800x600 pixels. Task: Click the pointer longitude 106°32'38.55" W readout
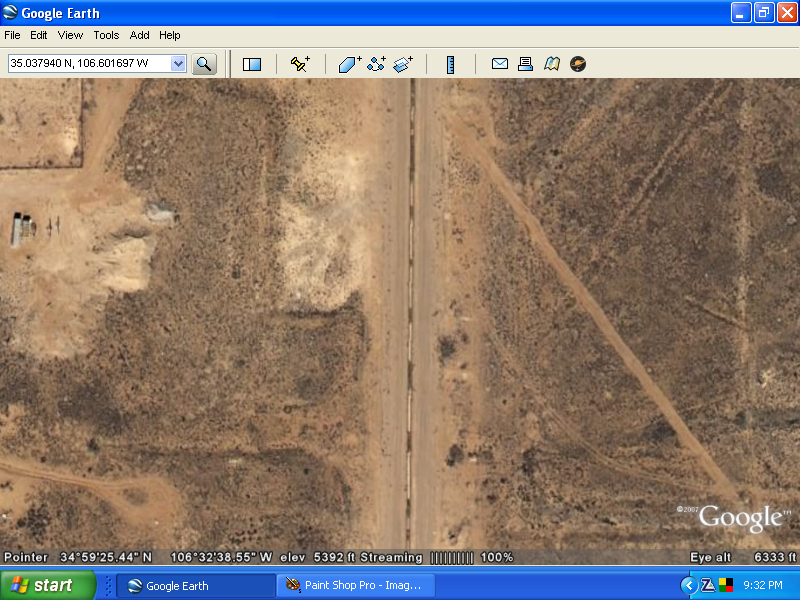pyautogui.click(x=221, y=557)
